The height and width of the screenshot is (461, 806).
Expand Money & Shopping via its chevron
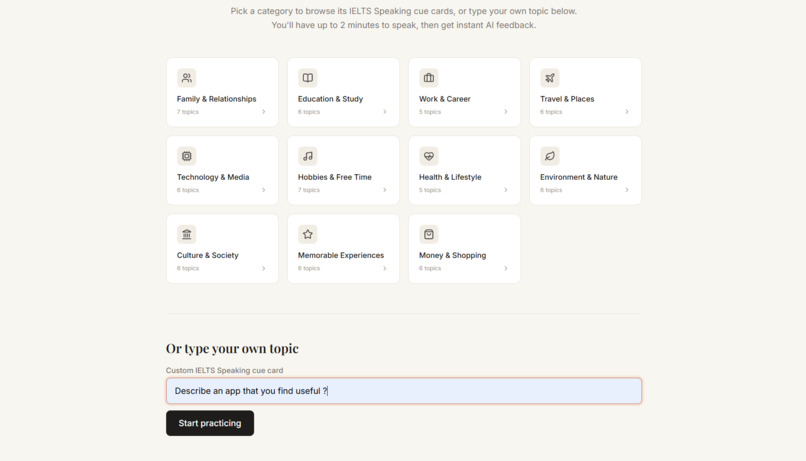coord(506,268)
